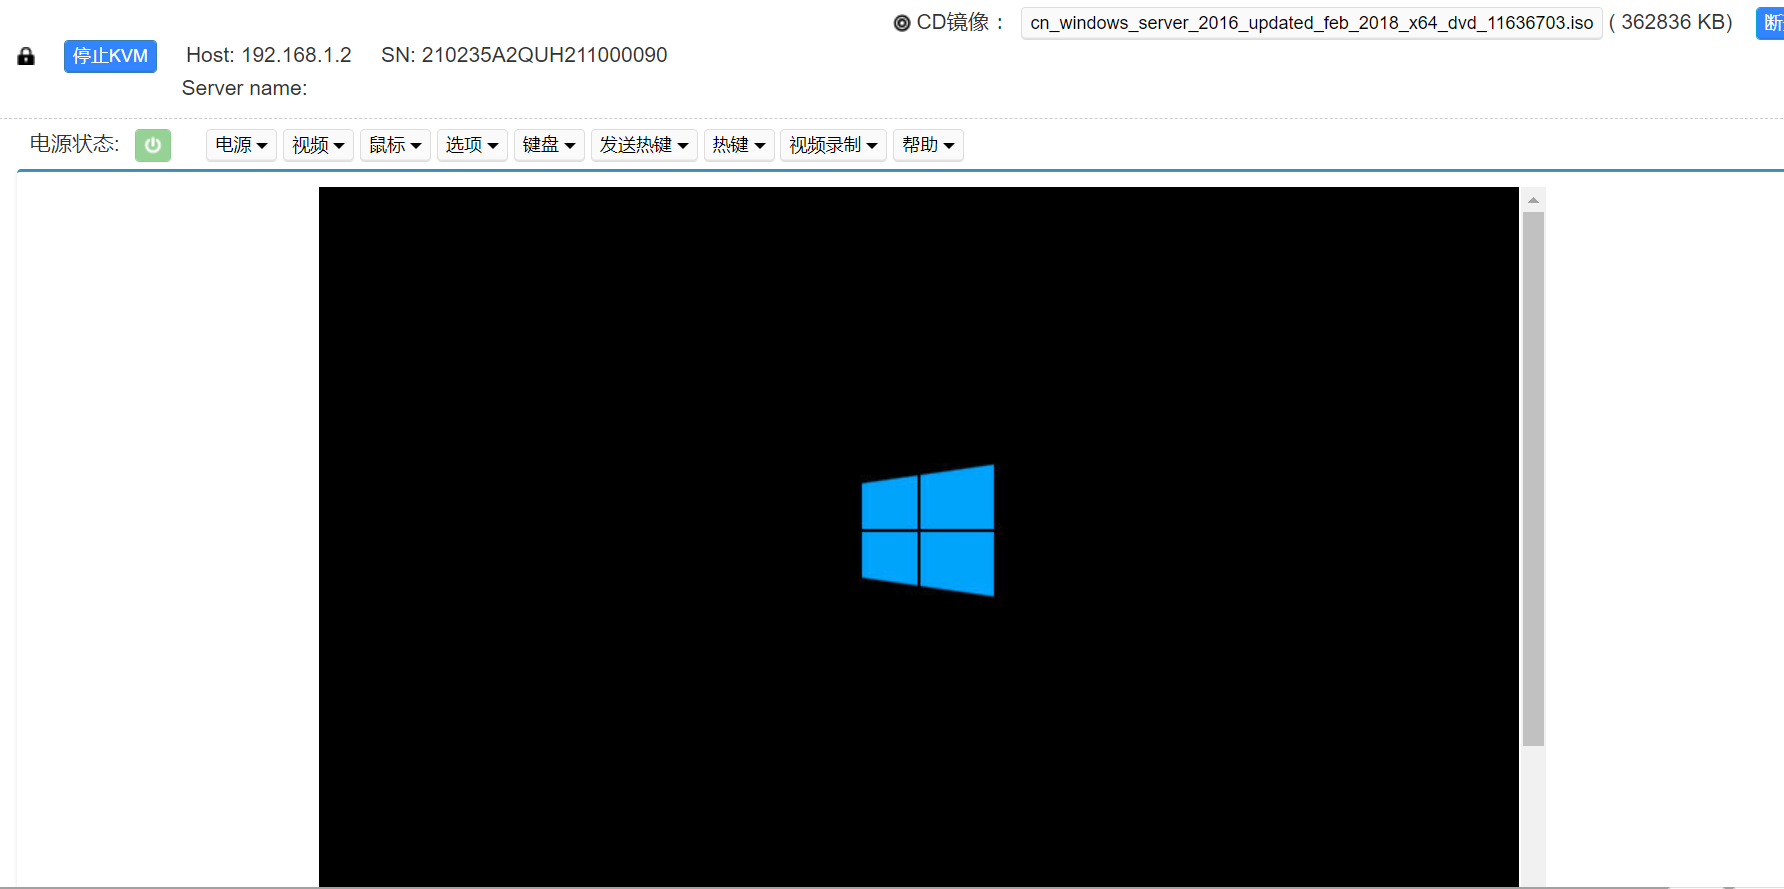Toggle the green power status icon
Image resolution: width=1784 pixels, height=889 pixels.
[x=153, y=145]
